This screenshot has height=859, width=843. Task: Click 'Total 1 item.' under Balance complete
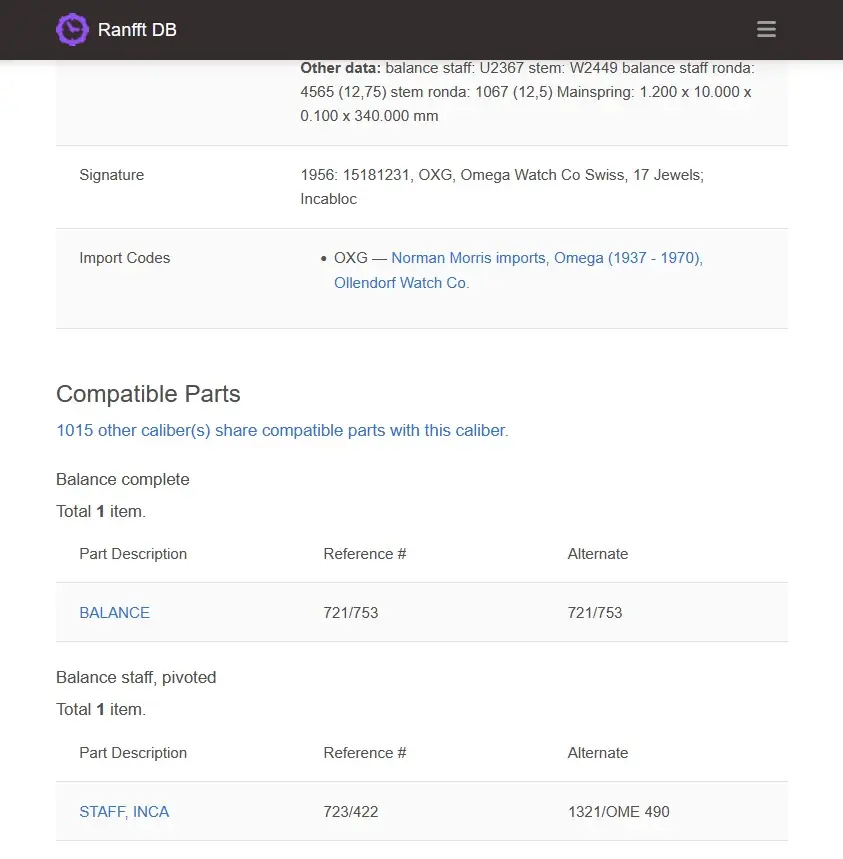click(x=101, y=511)
